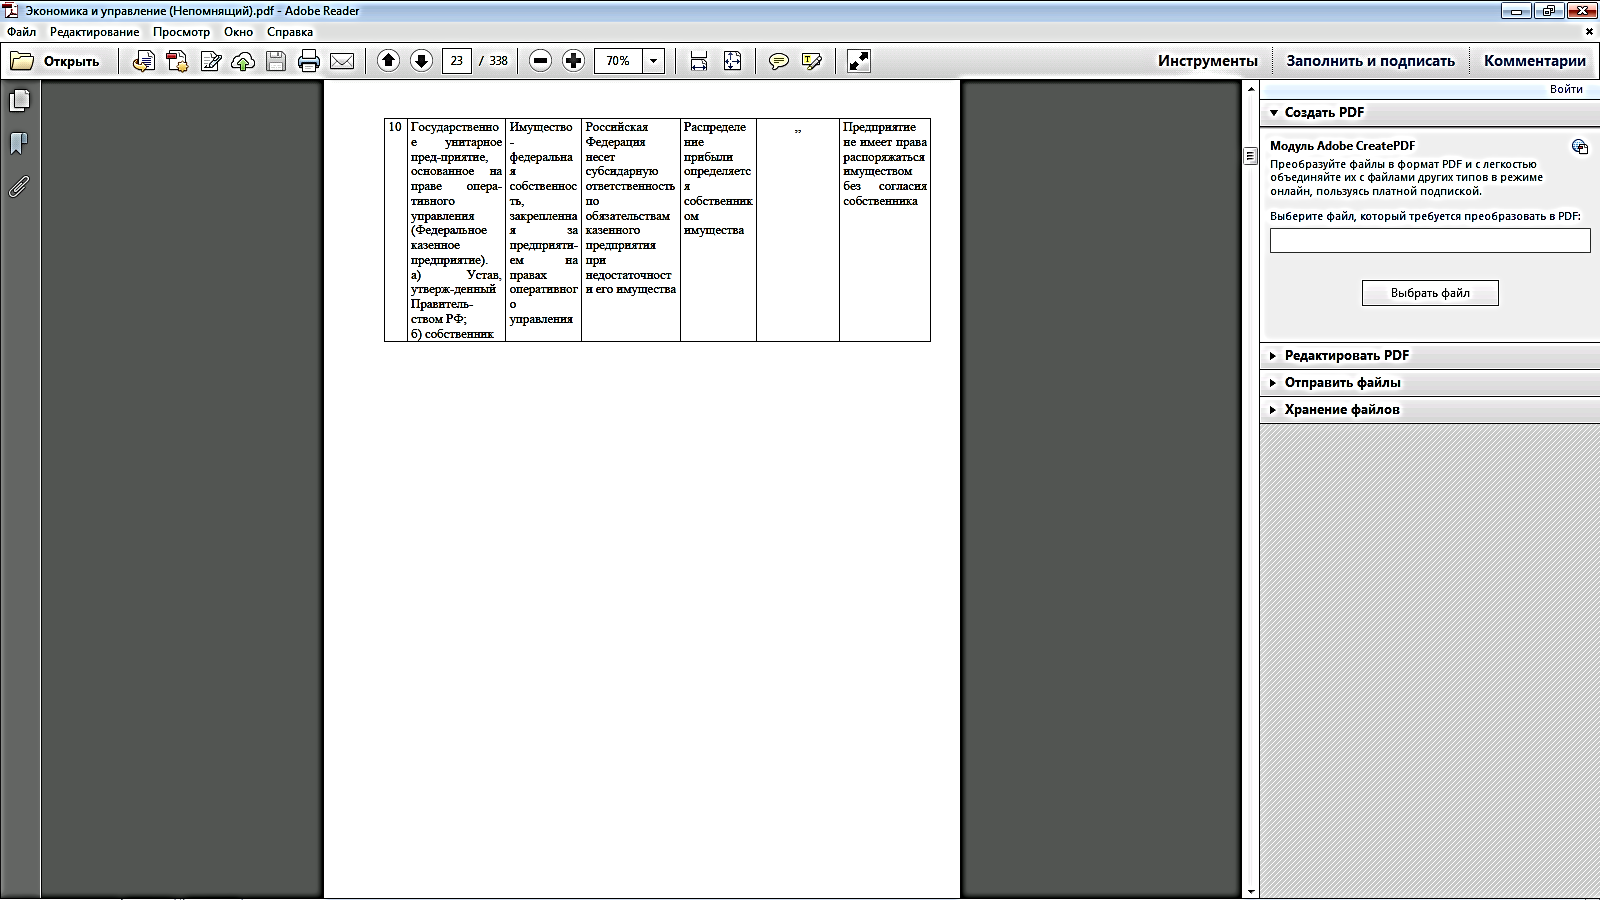1600x900 pixels.
Task: Click the cell starting with Российская Федерация
Action: click(630, 230)
